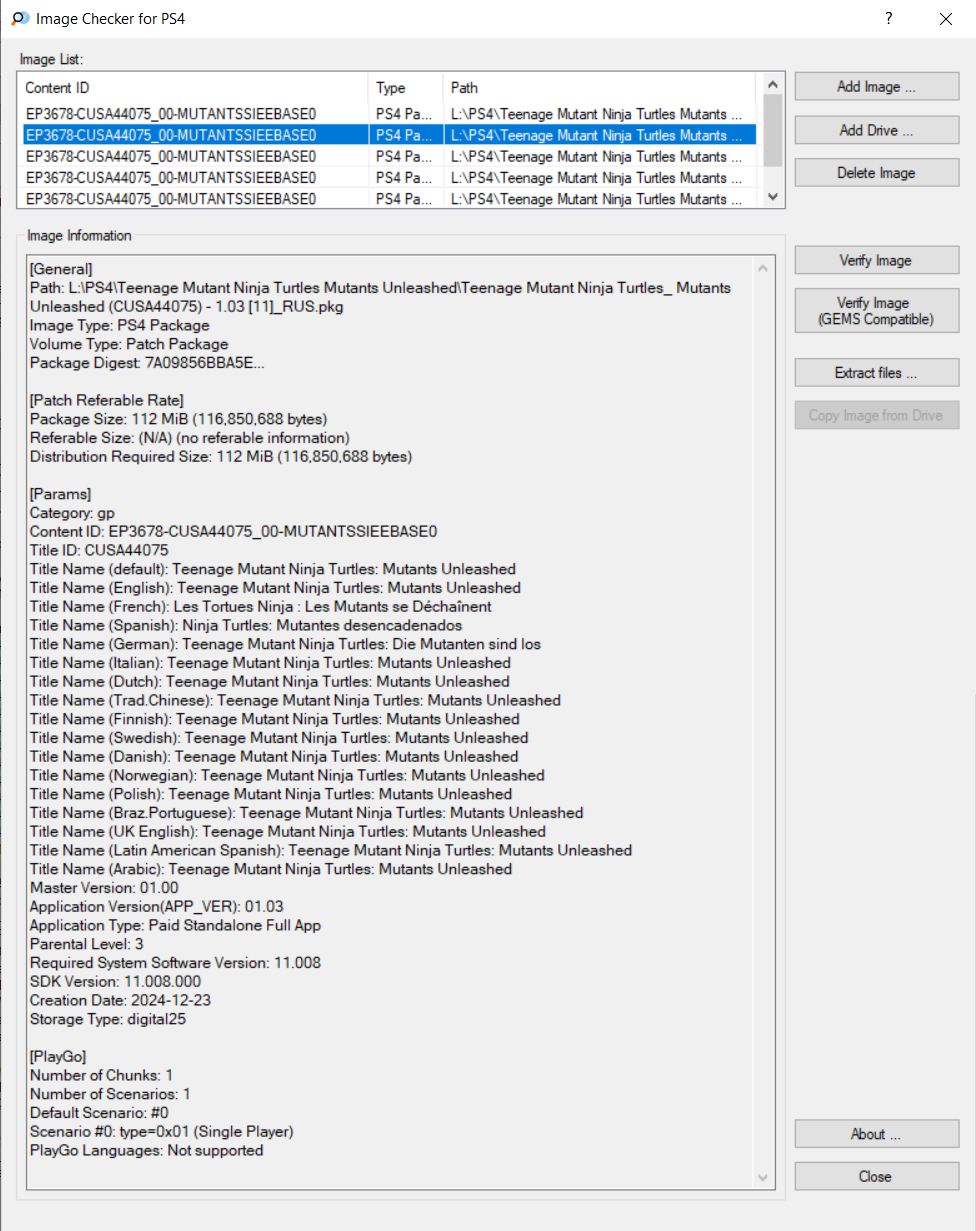The height and width of the screenshot is (1231, 976).
Task: Click the Image List scrollbar down arrow
Action: click(x=772, y=198)
